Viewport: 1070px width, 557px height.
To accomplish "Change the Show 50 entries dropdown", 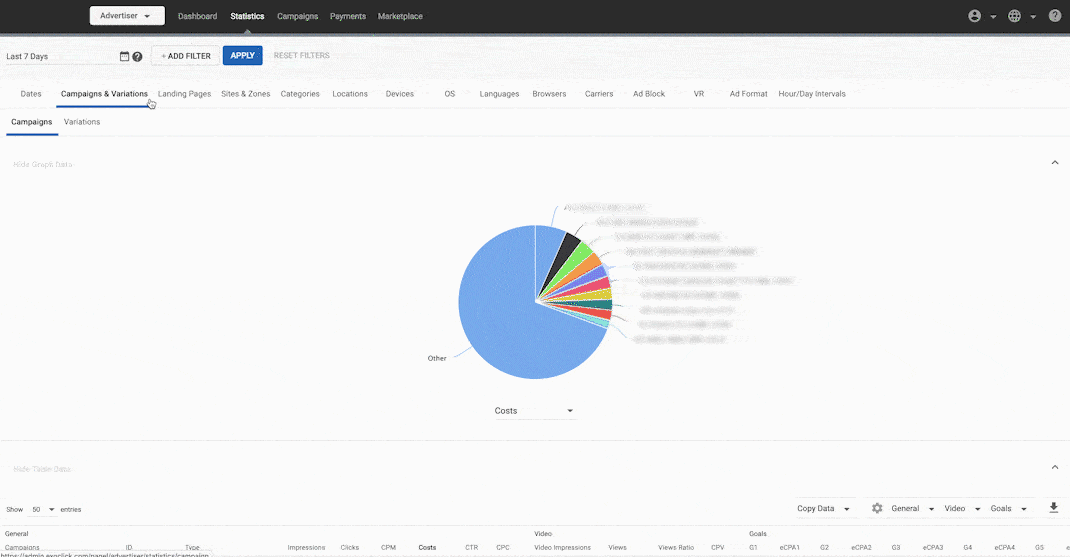I will point(42,510).
